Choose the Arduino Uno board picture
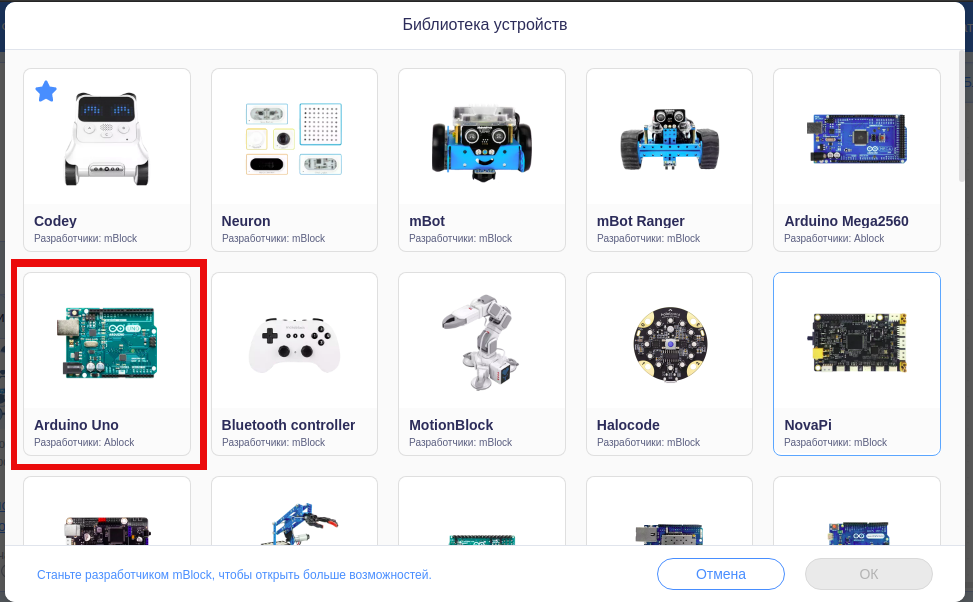This screenshot has height=602, width=973. (107, 342)
